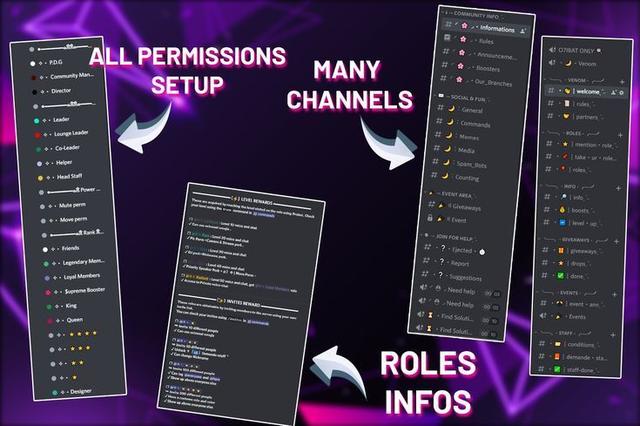Collapse the STAFF category header

tap(565, 333)
